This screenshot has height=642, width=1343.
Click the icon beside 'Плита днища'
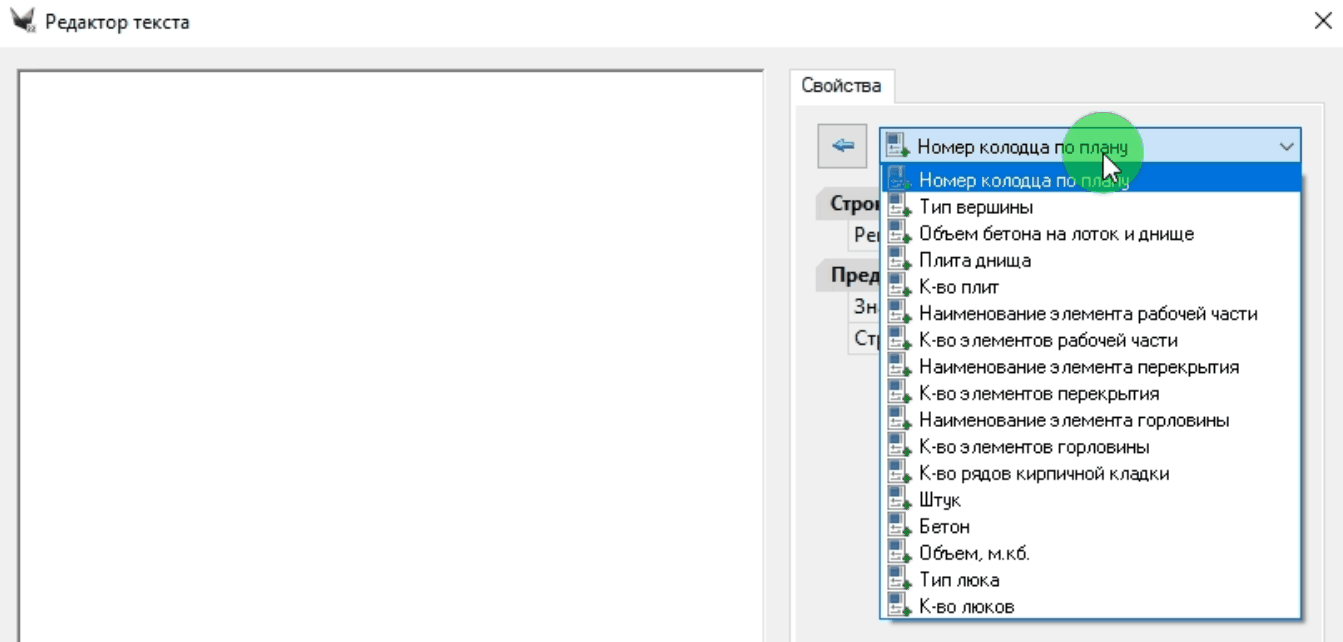pos(898,260)
